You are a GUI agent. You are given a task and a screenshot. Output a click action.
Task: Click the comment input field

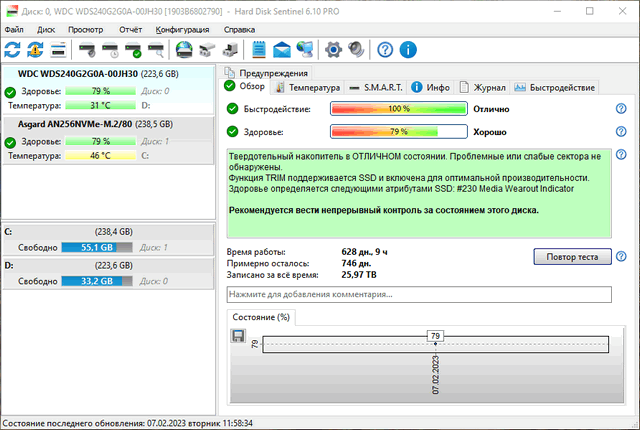click(x=418, y=295)
